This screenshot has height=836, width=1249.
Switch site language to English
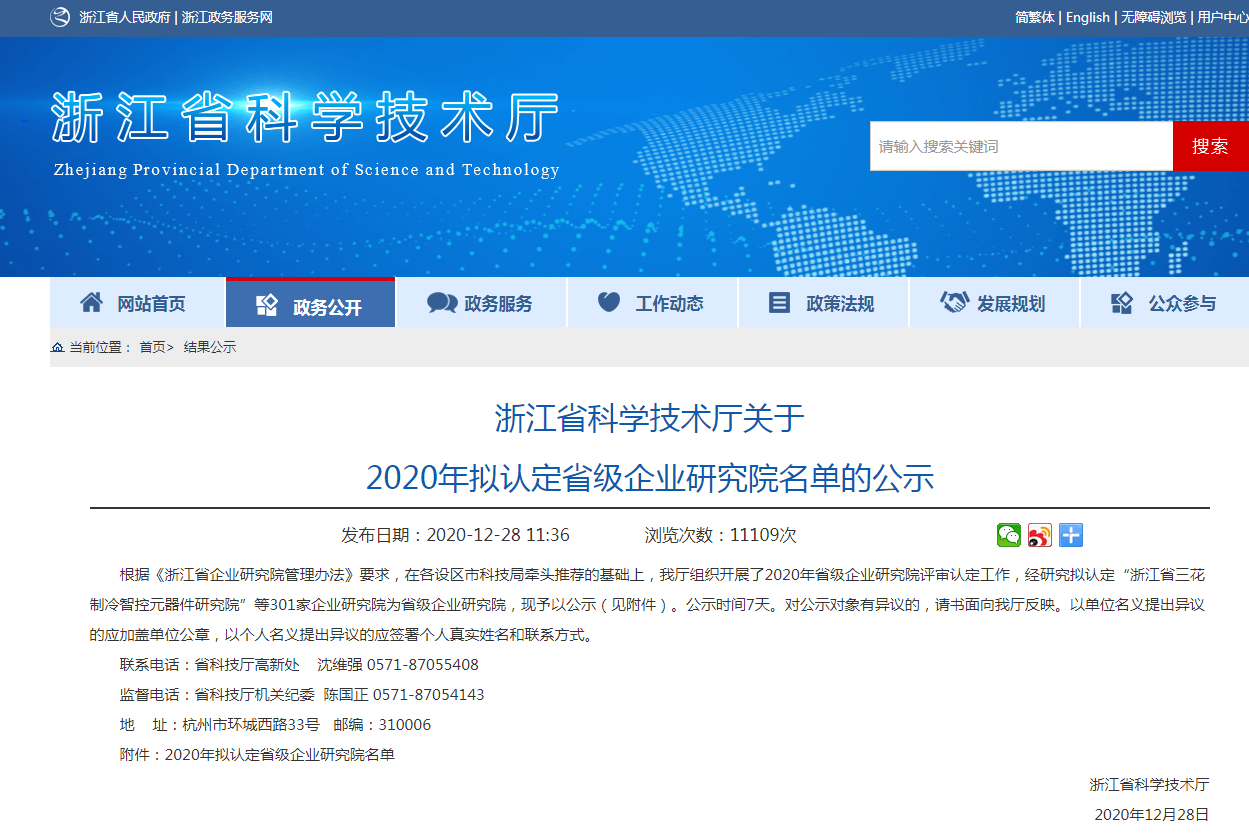[x=1087, y=17]
